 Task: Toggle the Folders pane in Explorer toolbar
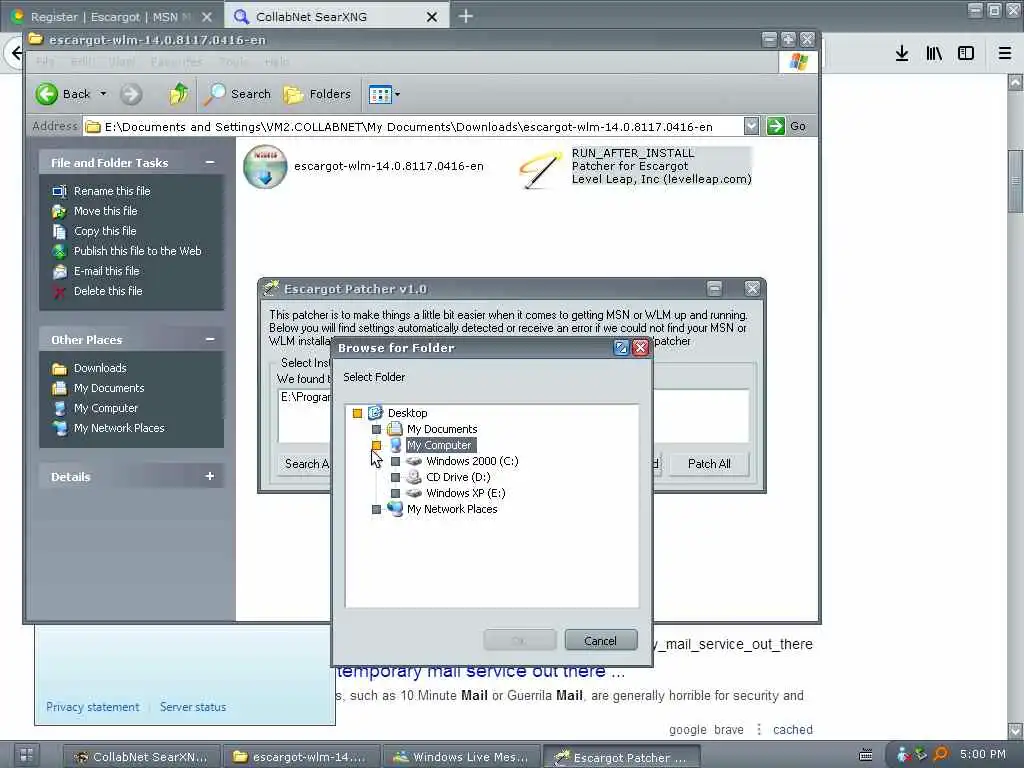(317, 94)
